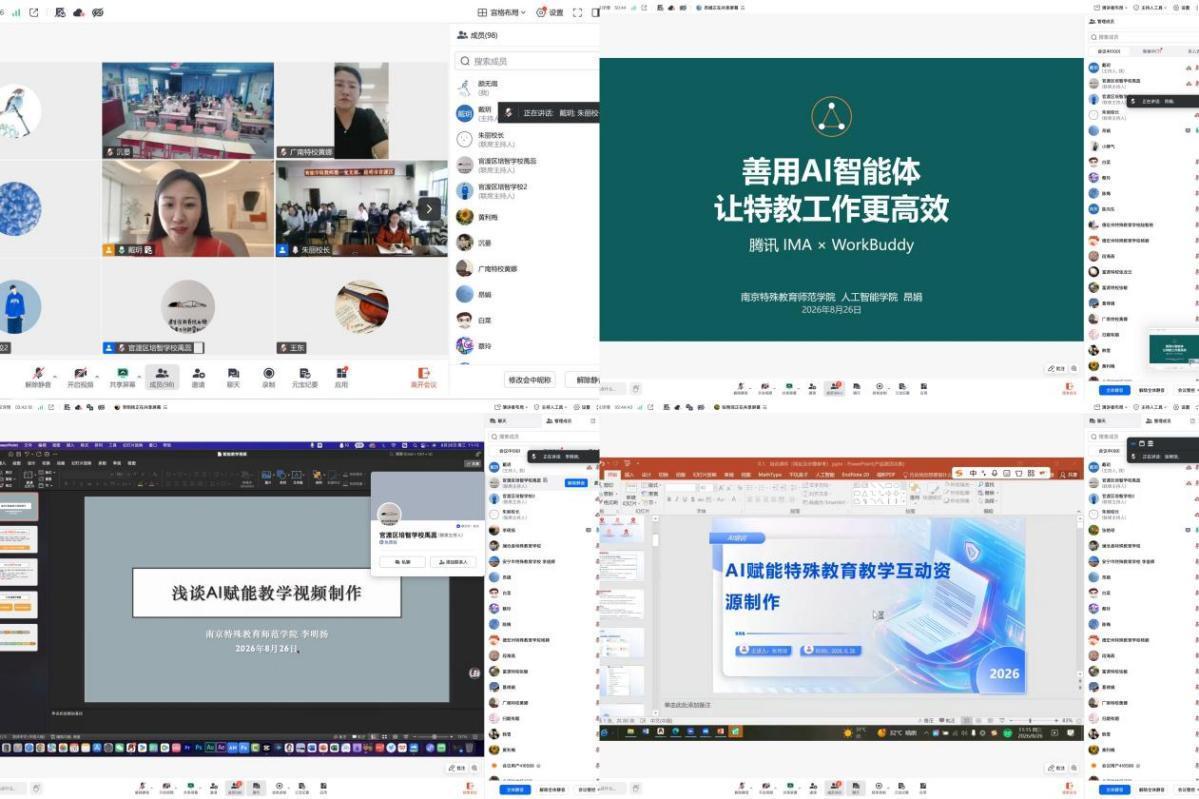
Task: Click the 设置 settings icon at the top
Action: pos(550,12)
